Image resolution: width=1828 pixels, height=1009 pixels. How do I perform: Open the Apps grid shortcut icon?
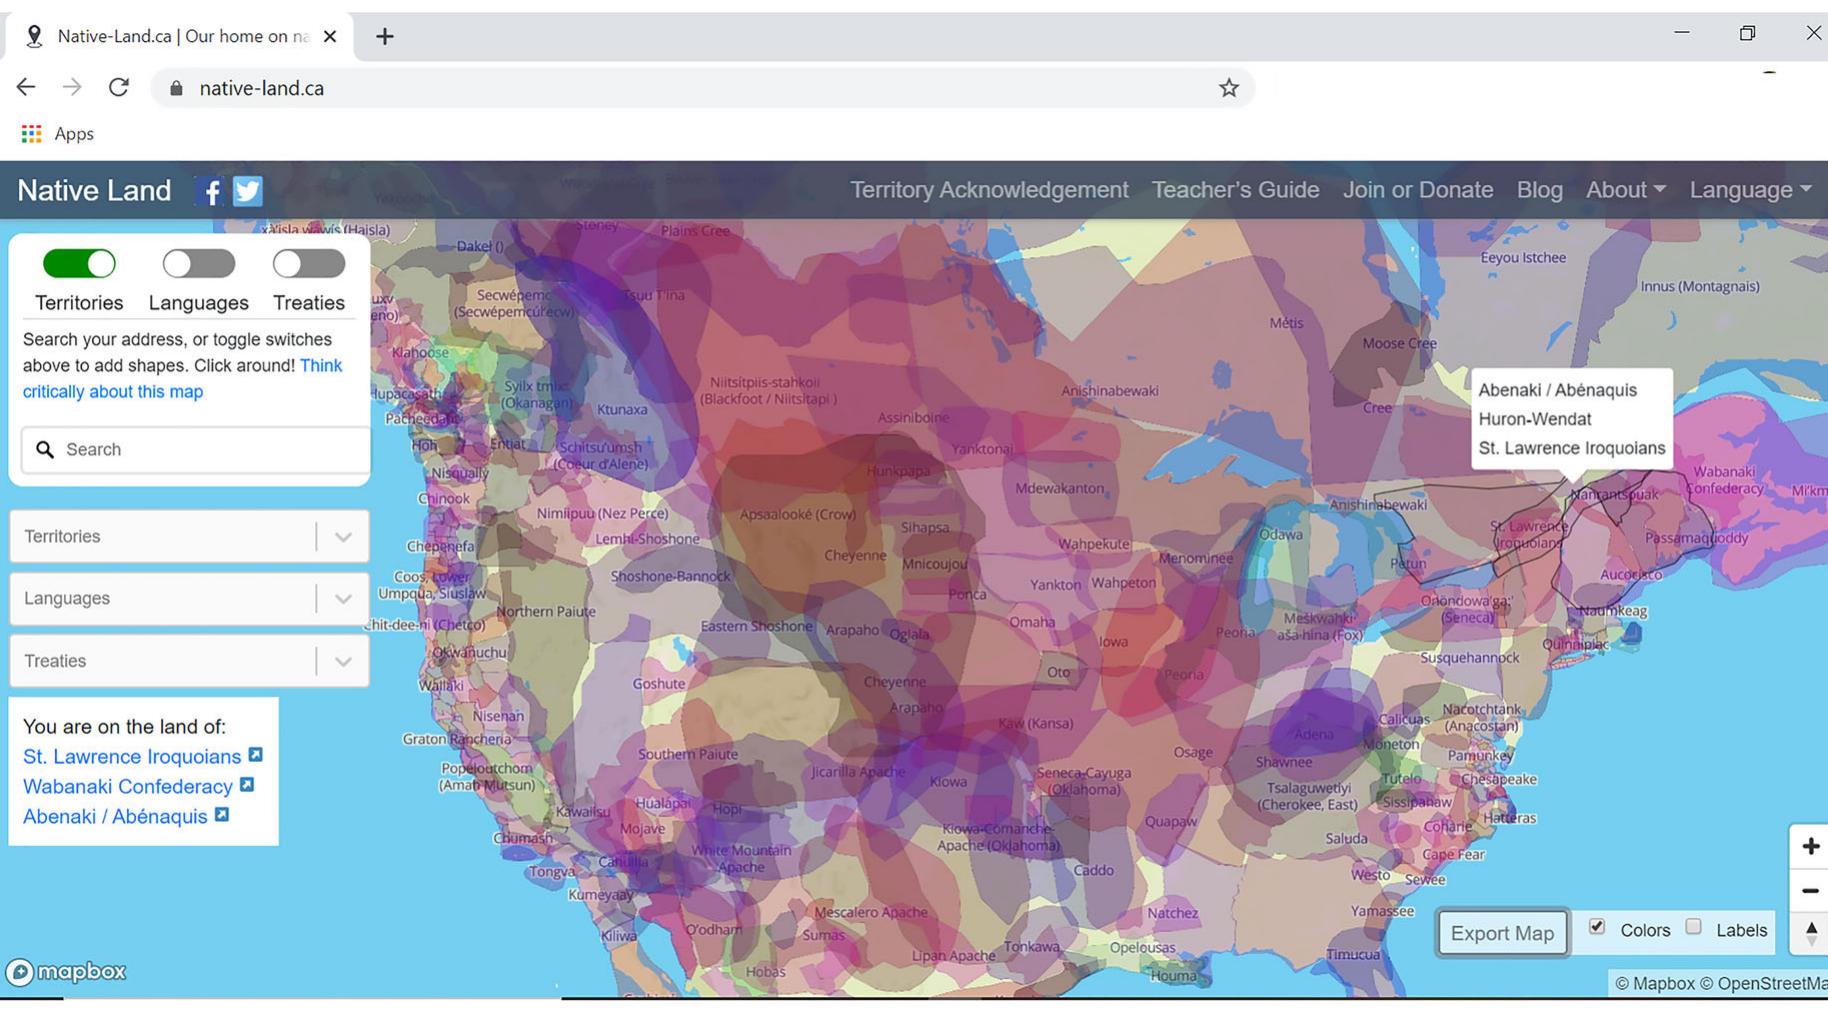tap(32, 133)
